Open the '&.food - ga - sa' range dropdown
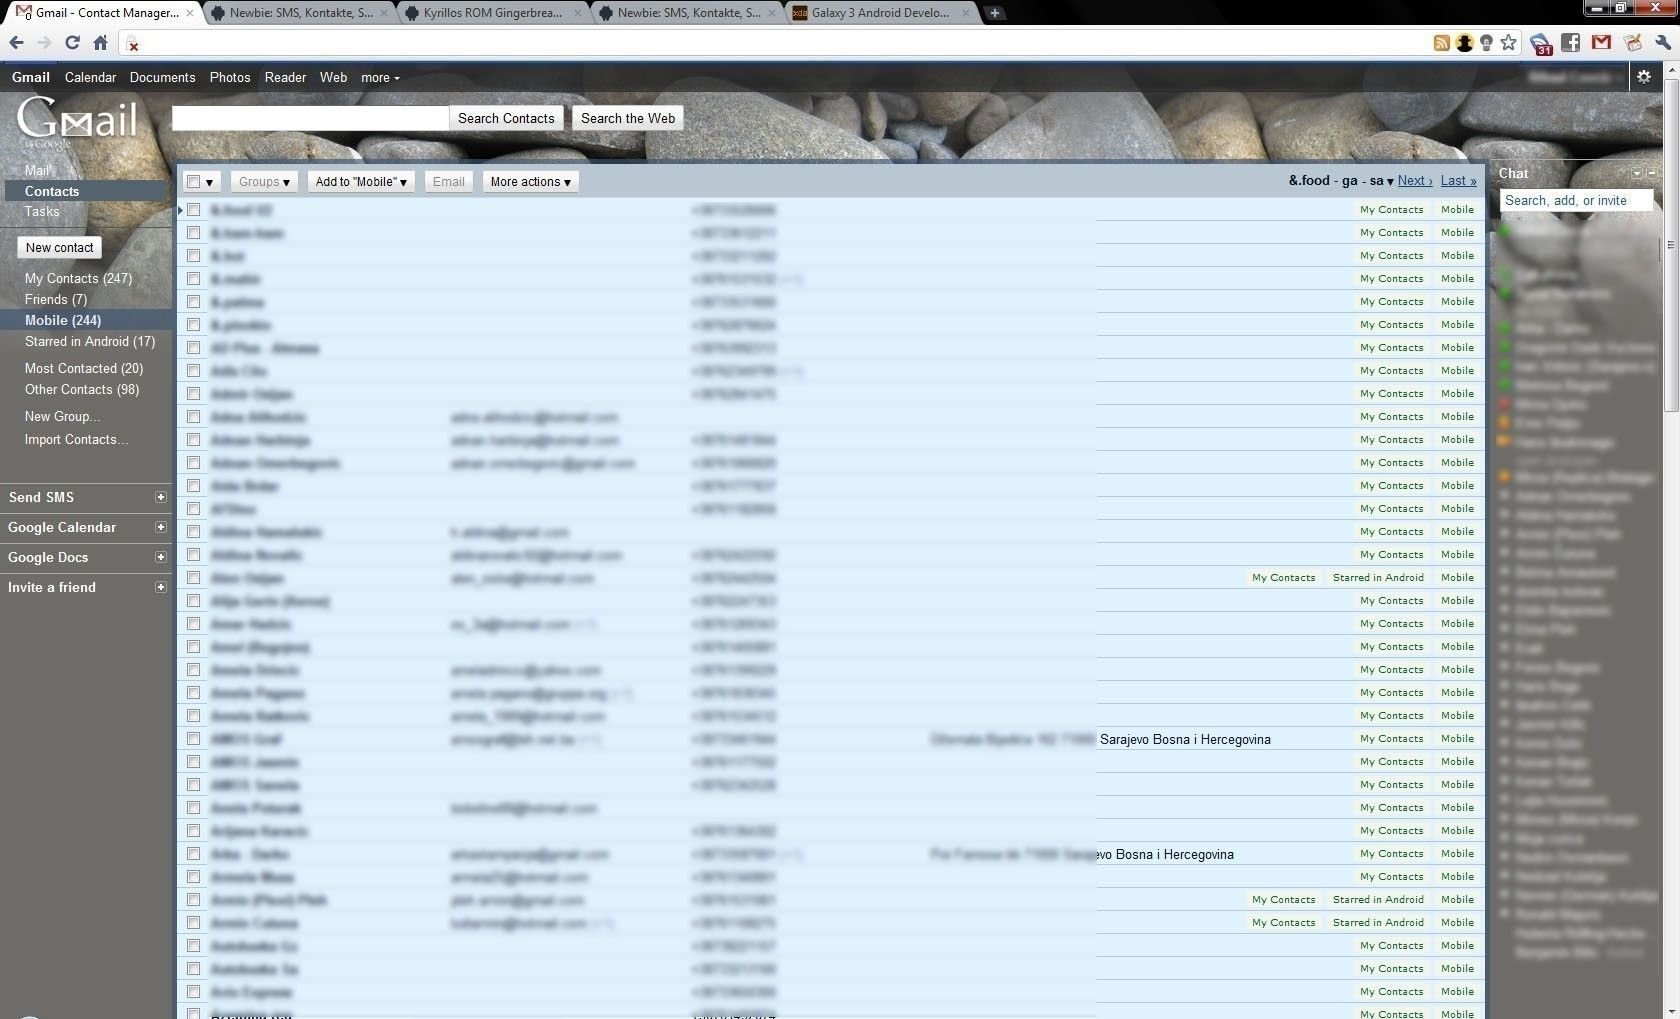 click(1340, 181)
